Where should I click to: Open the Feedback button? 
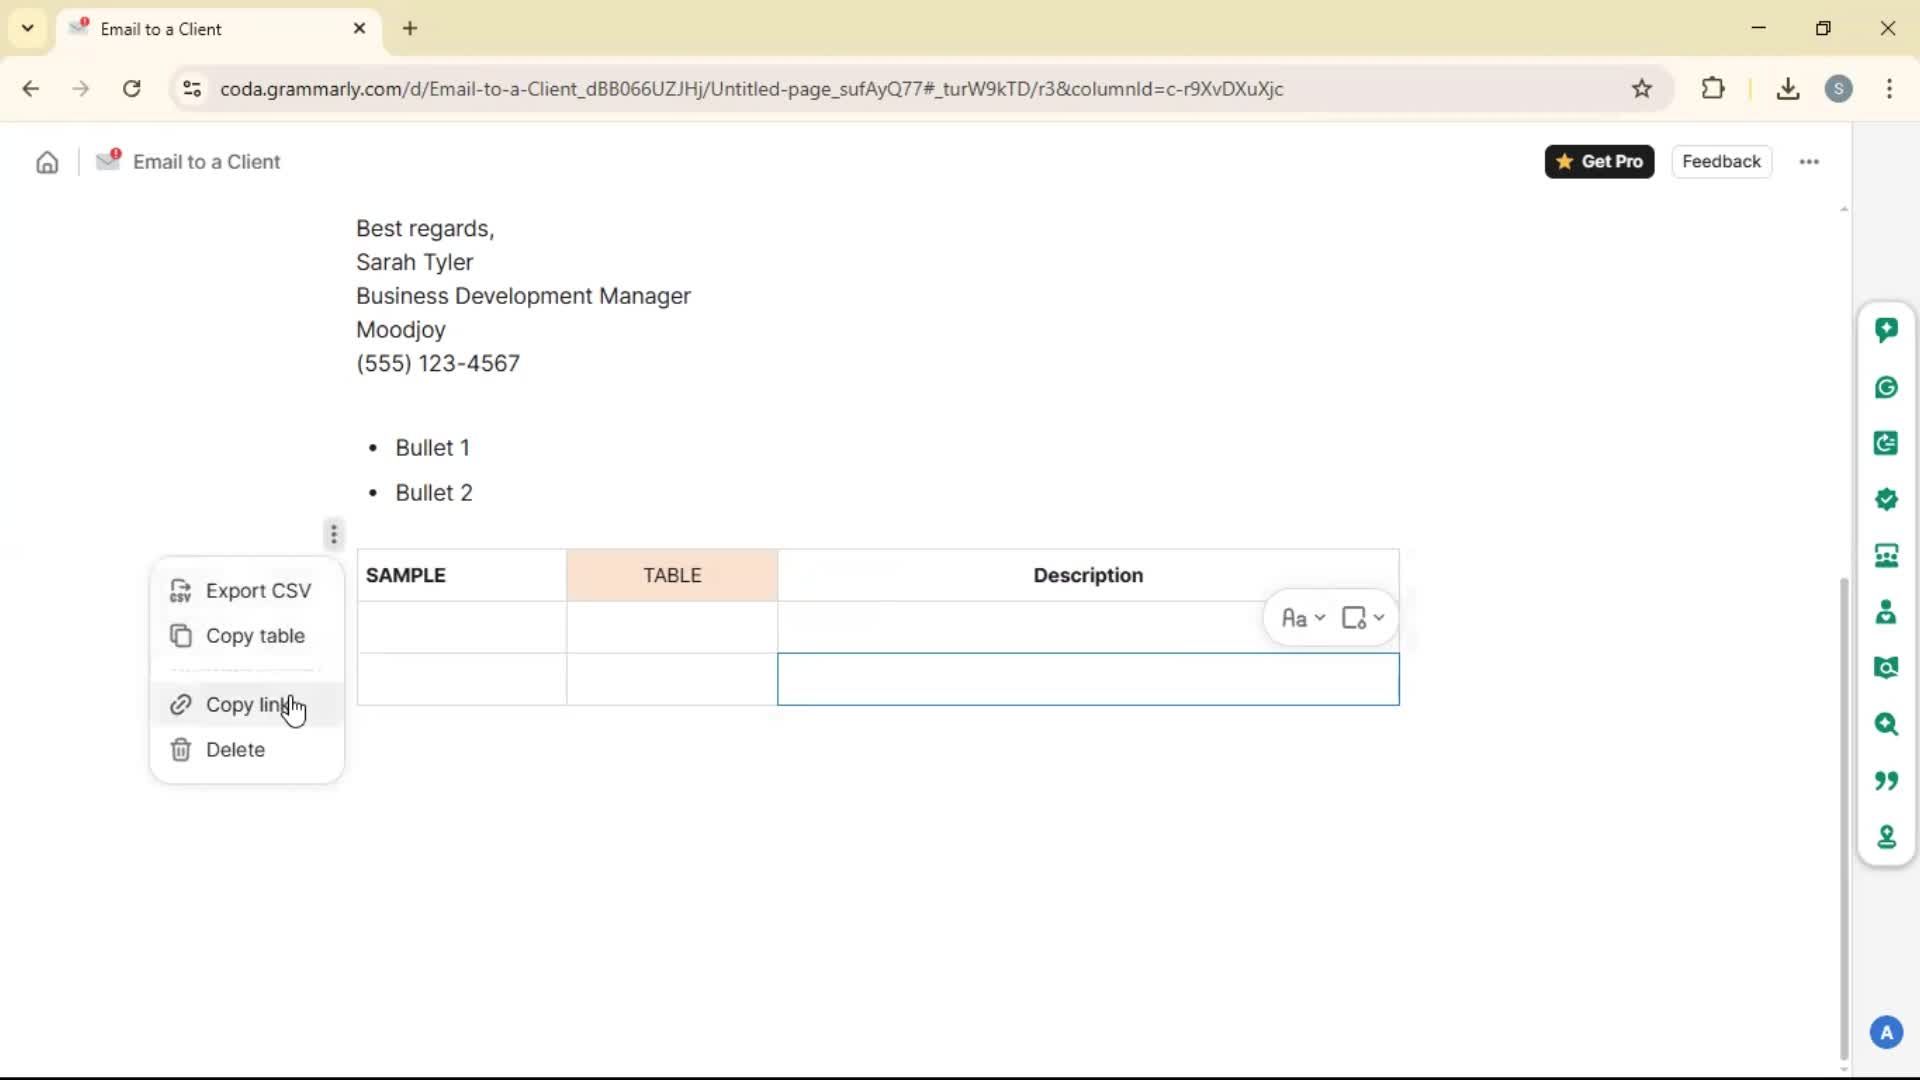1721,162
